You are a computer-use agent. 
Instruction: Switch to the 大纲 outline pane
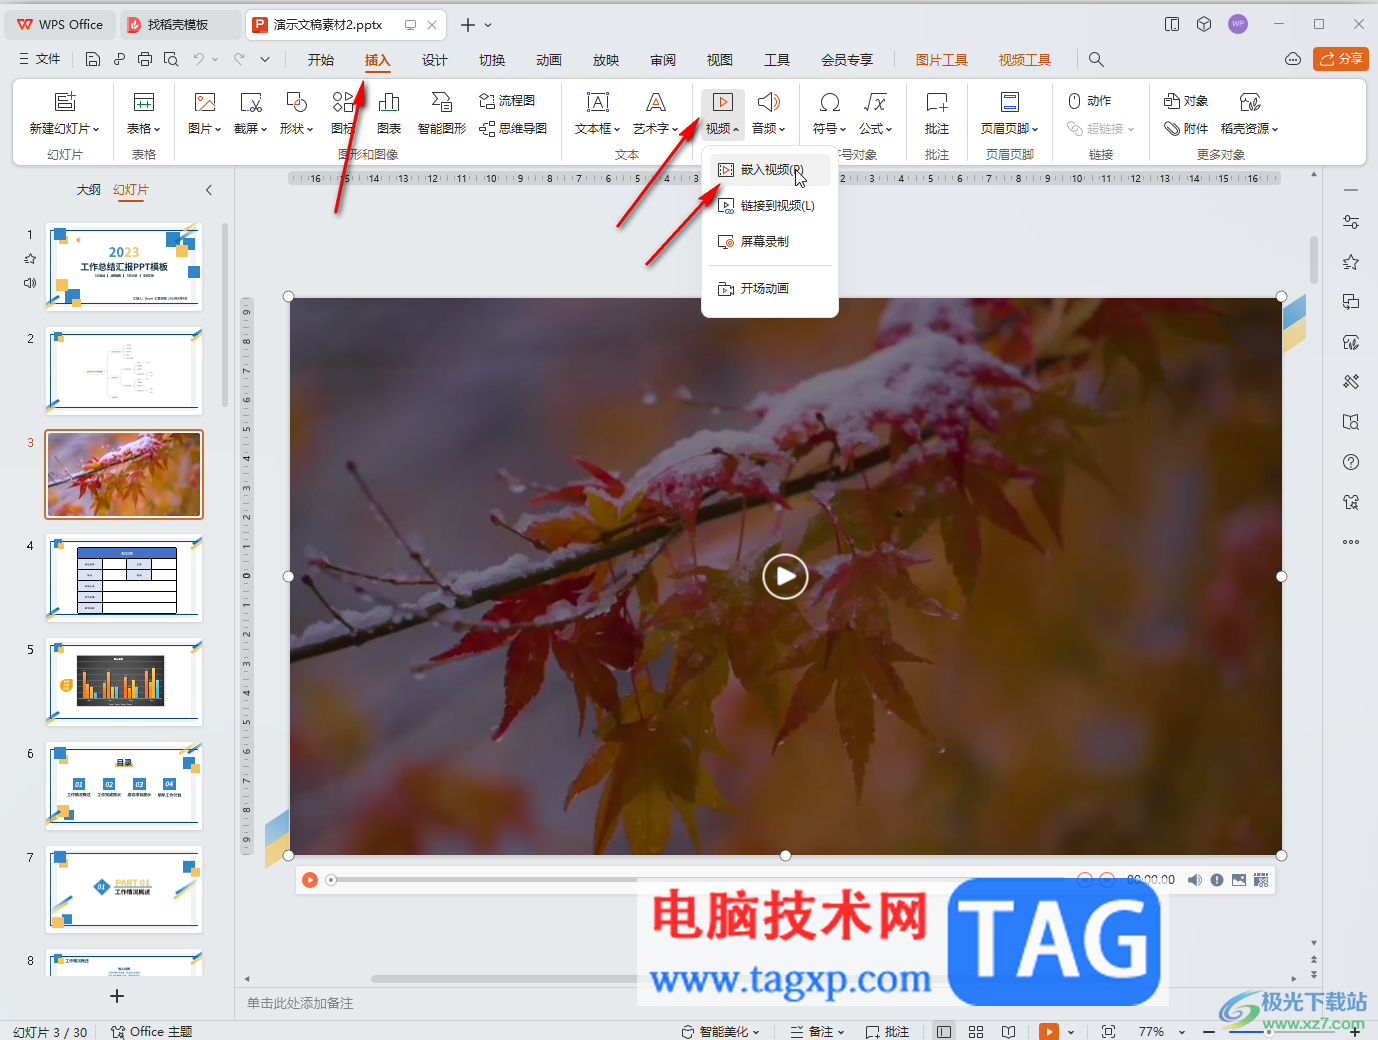[89, 189]
